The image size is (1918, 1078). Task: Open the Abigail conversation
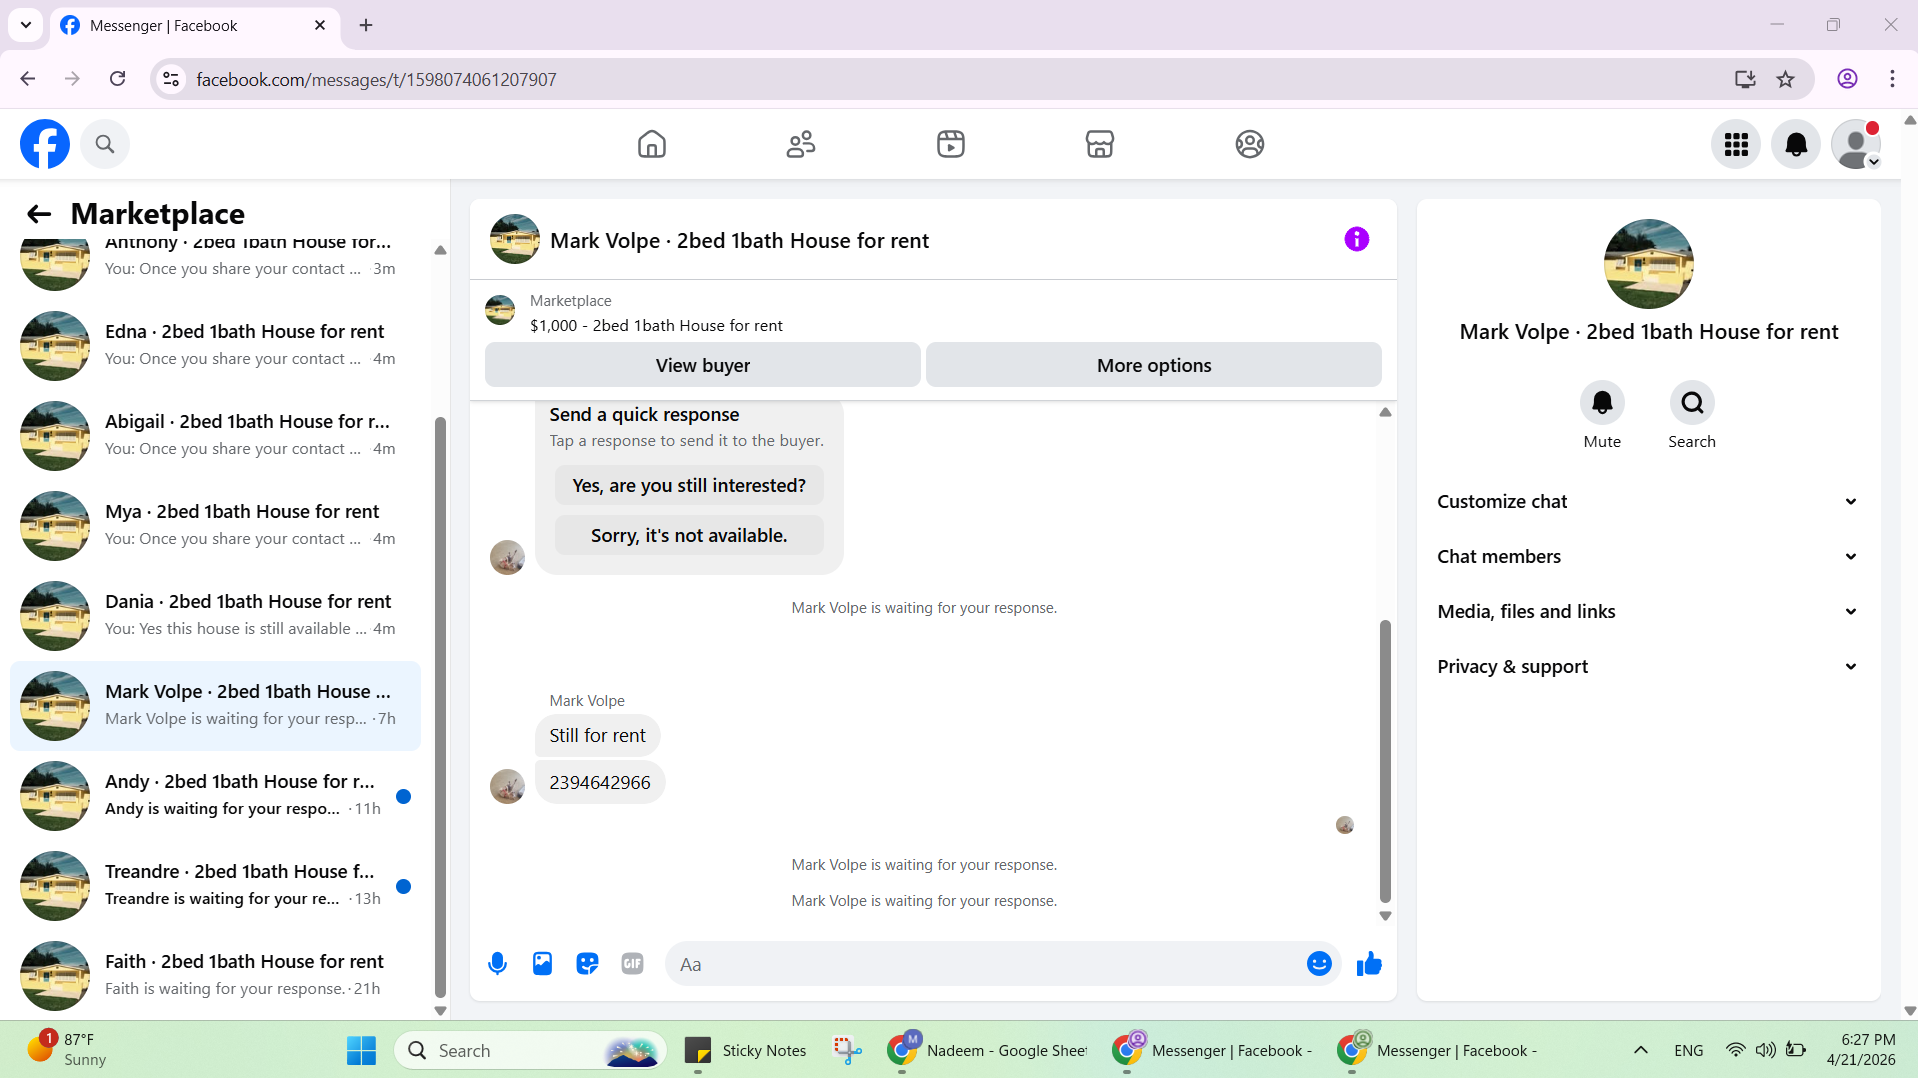215,435
